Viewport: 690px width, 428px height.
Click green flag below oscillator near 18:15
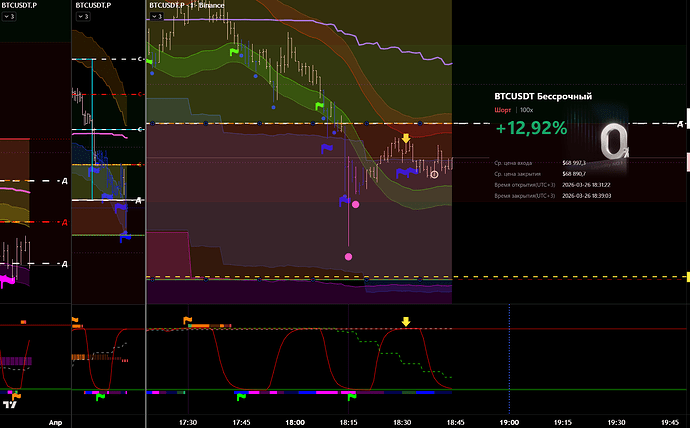click(351, 396)
